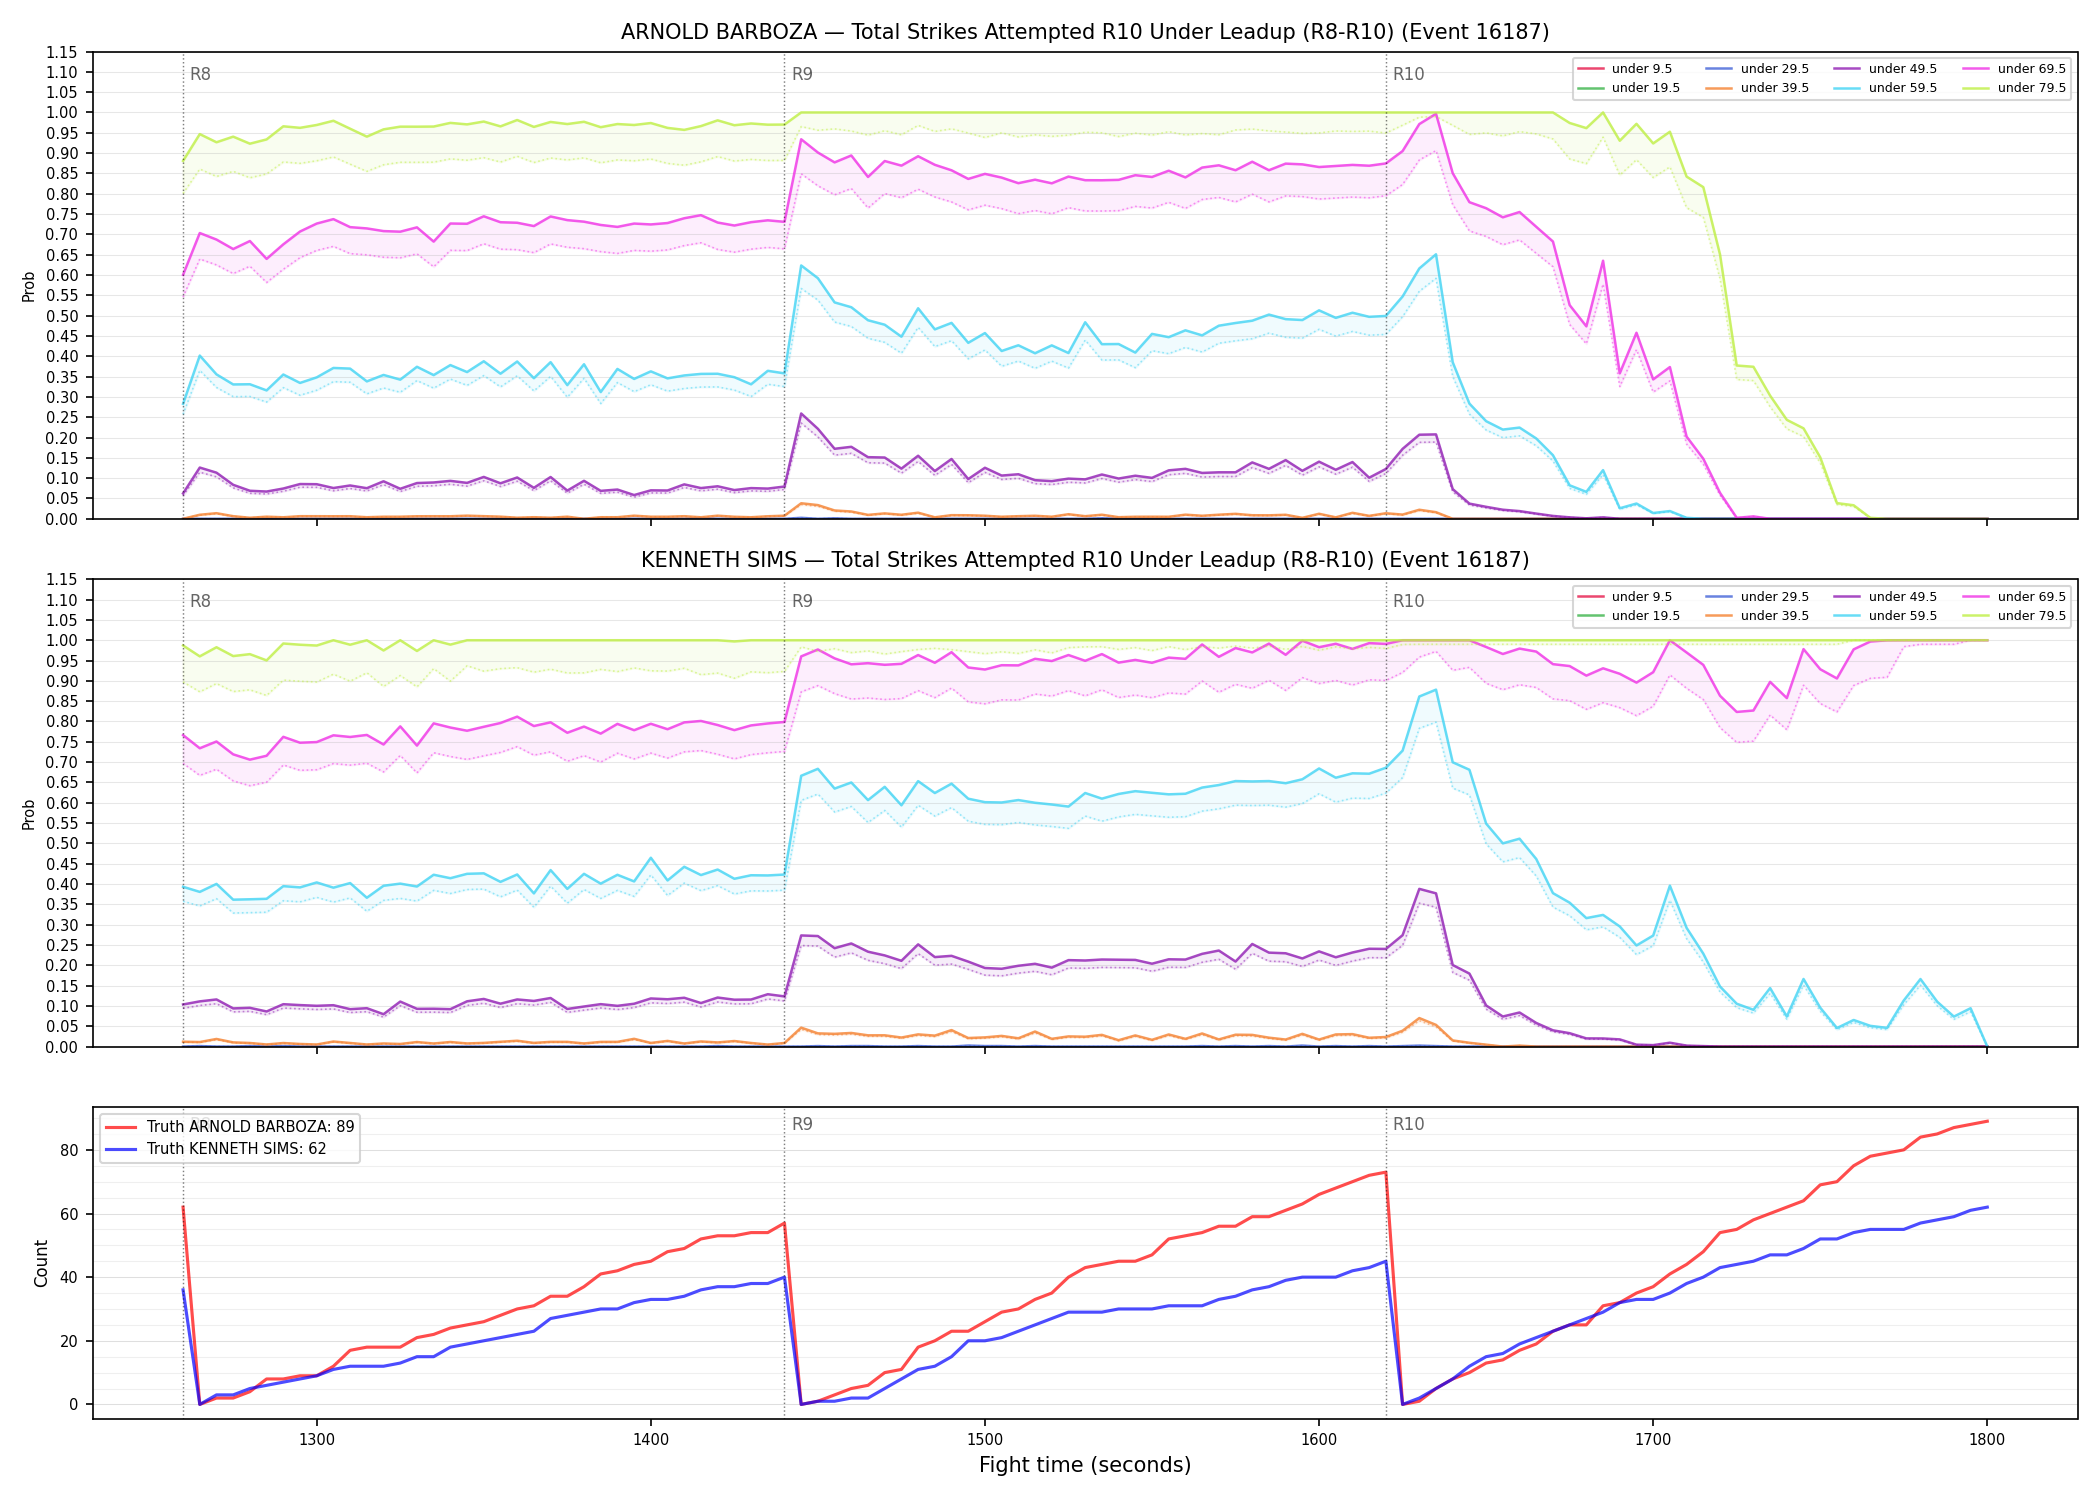The width and height of the screenshot is (2100, 1500).
Task: Click the 0.75 y-tick in Barboza chart
Action: tap(62, 215)
